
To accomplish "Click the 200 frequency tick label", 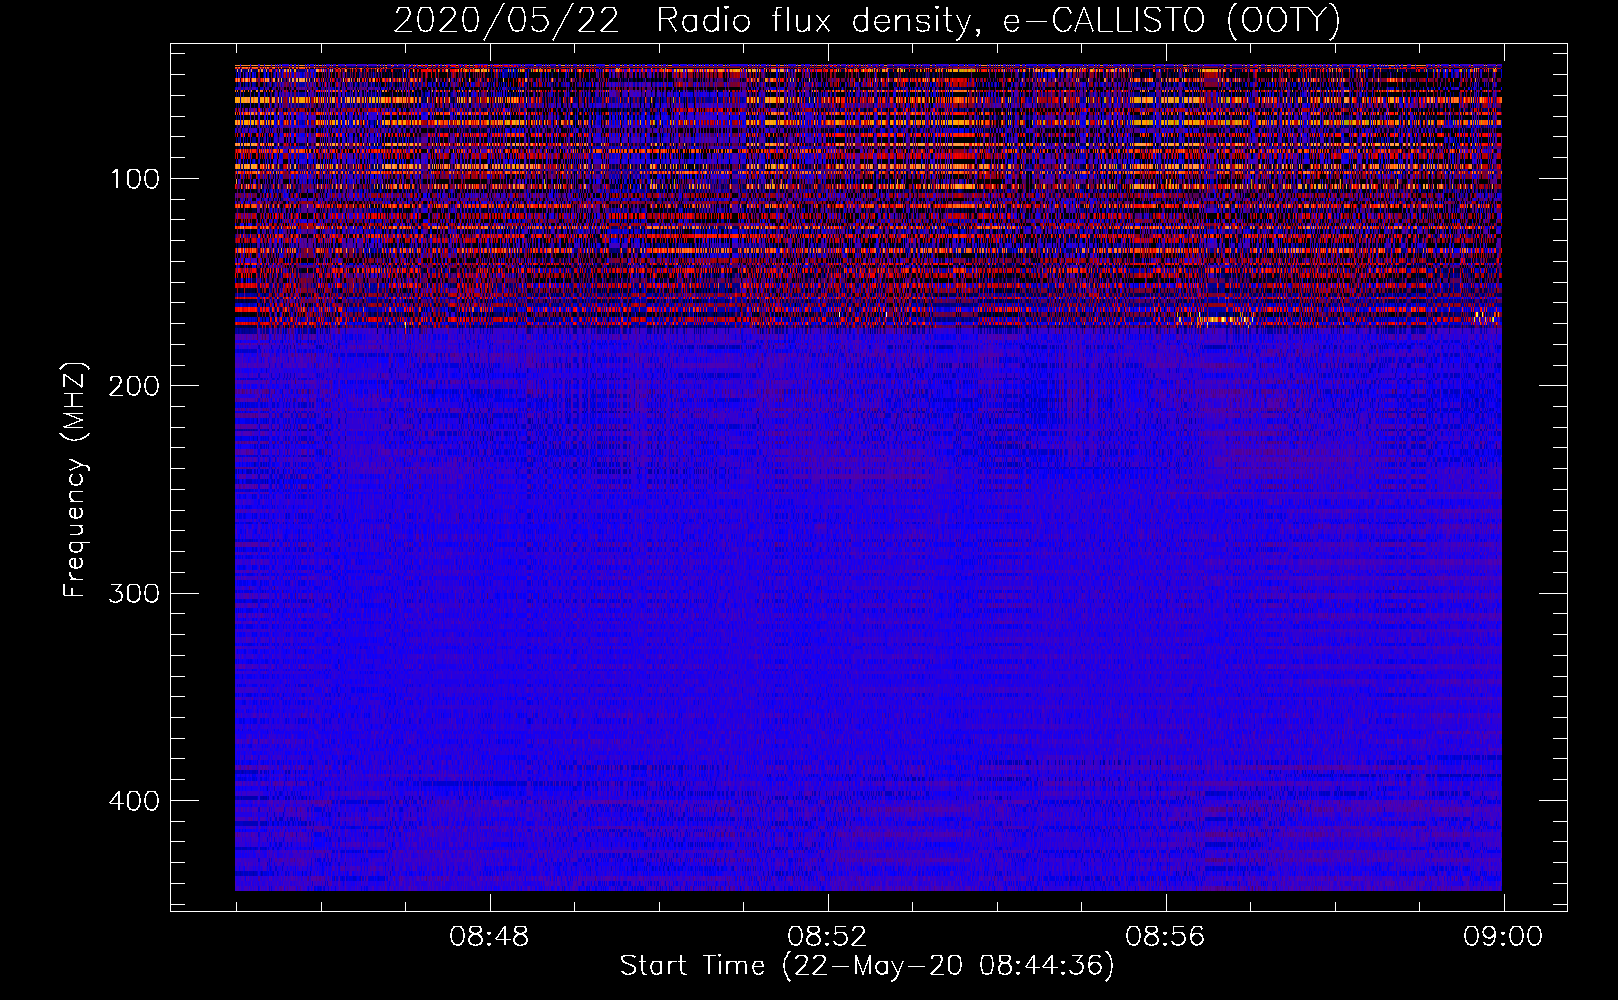I will pos(135,386).
